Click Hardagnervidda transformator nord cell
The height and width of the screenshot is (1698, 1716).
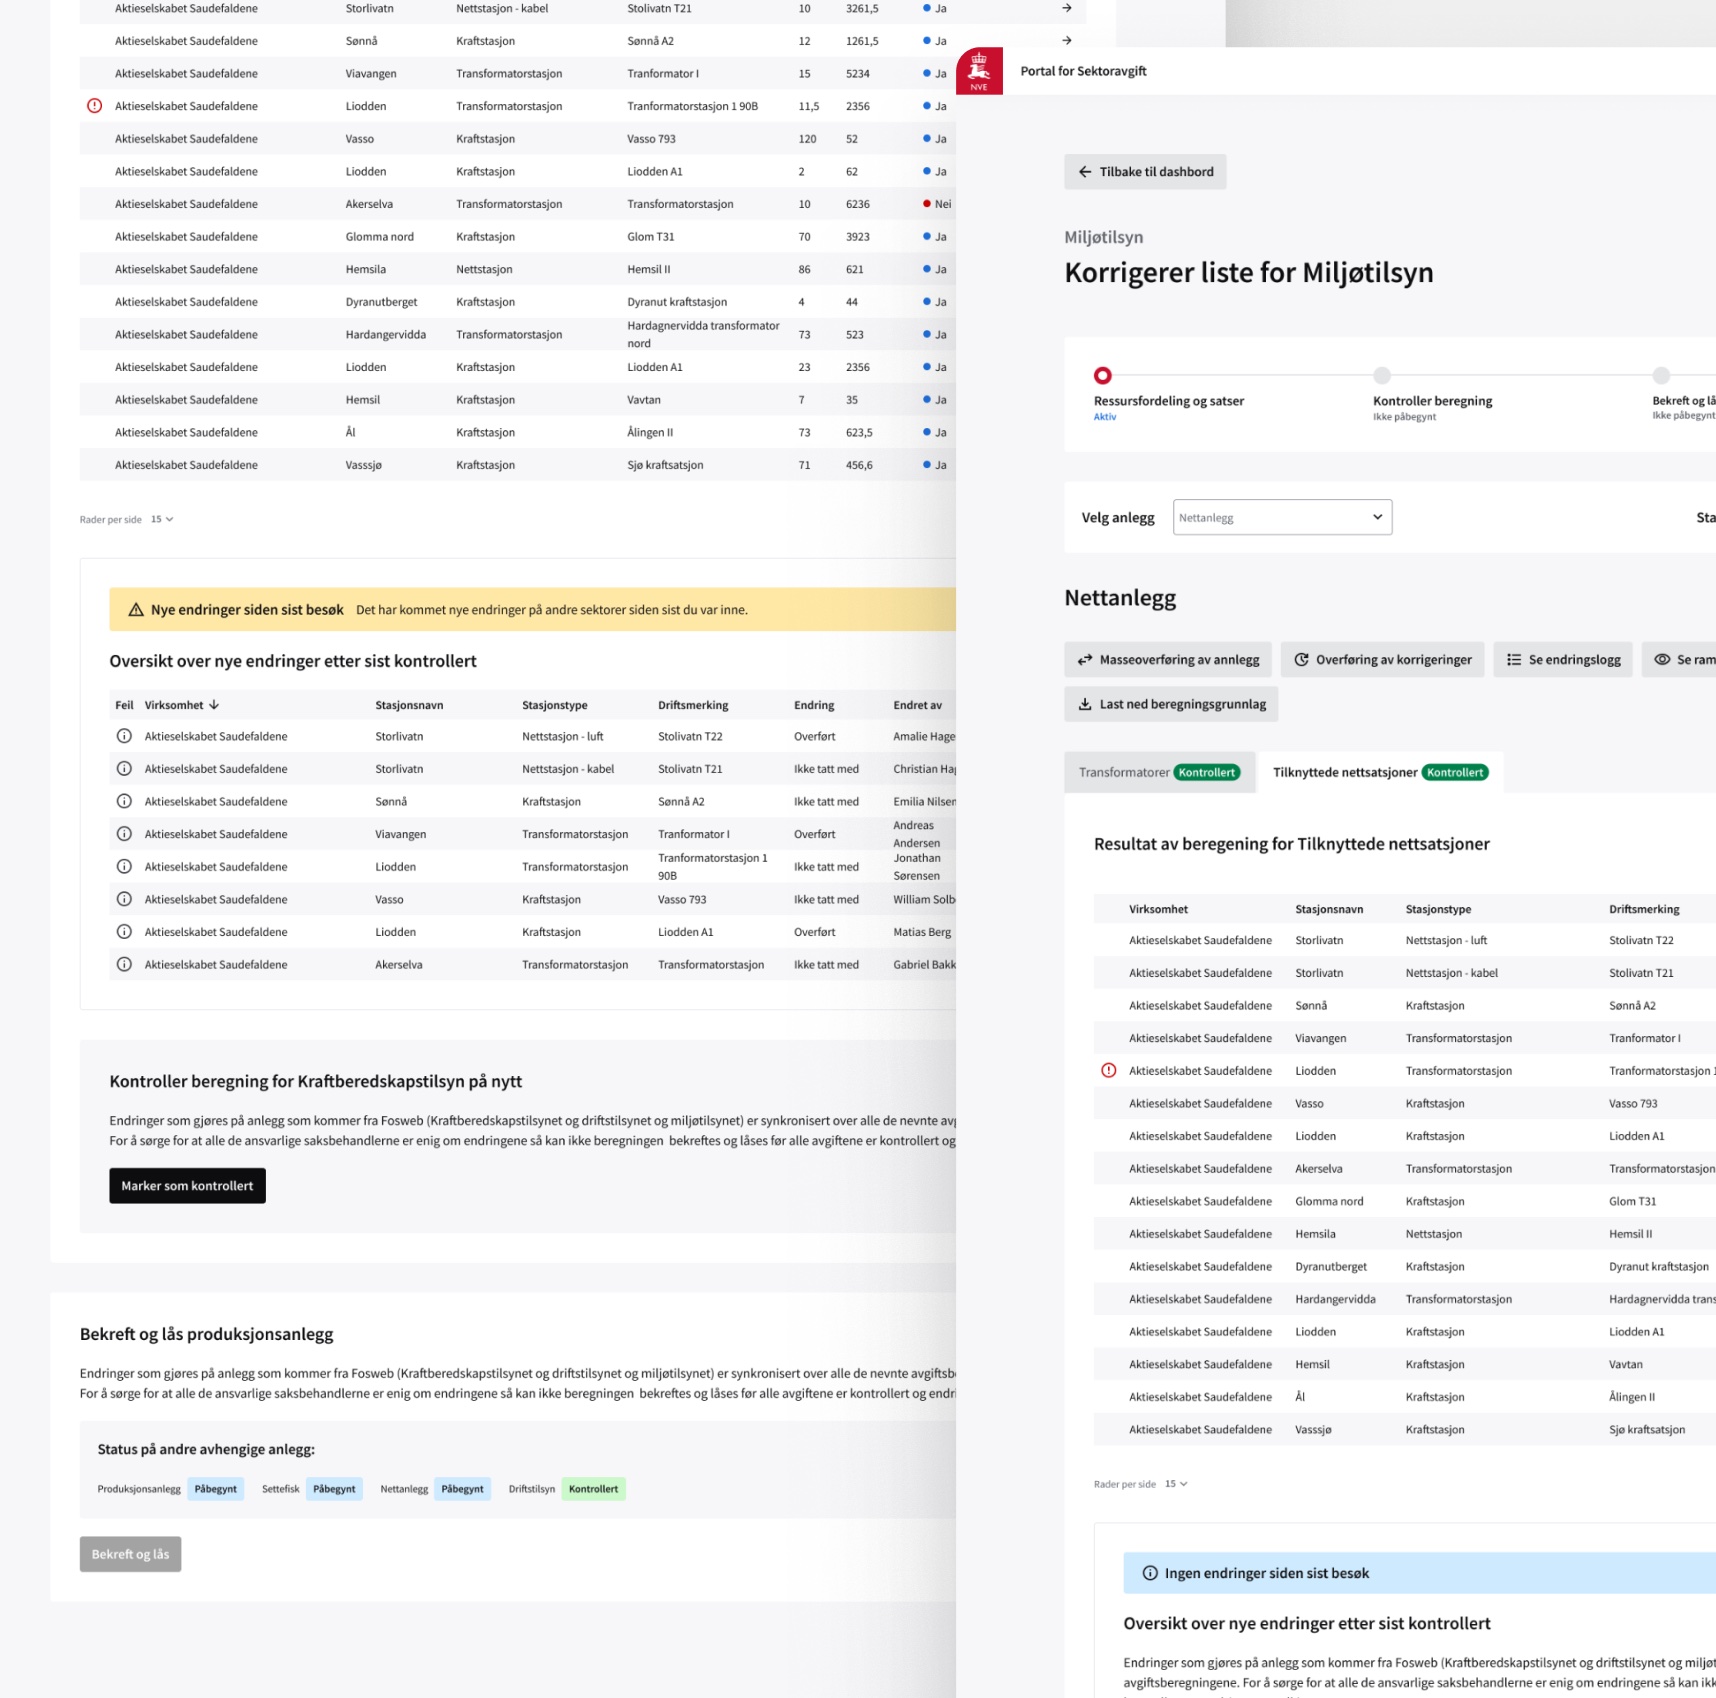(x=703, y=335)
